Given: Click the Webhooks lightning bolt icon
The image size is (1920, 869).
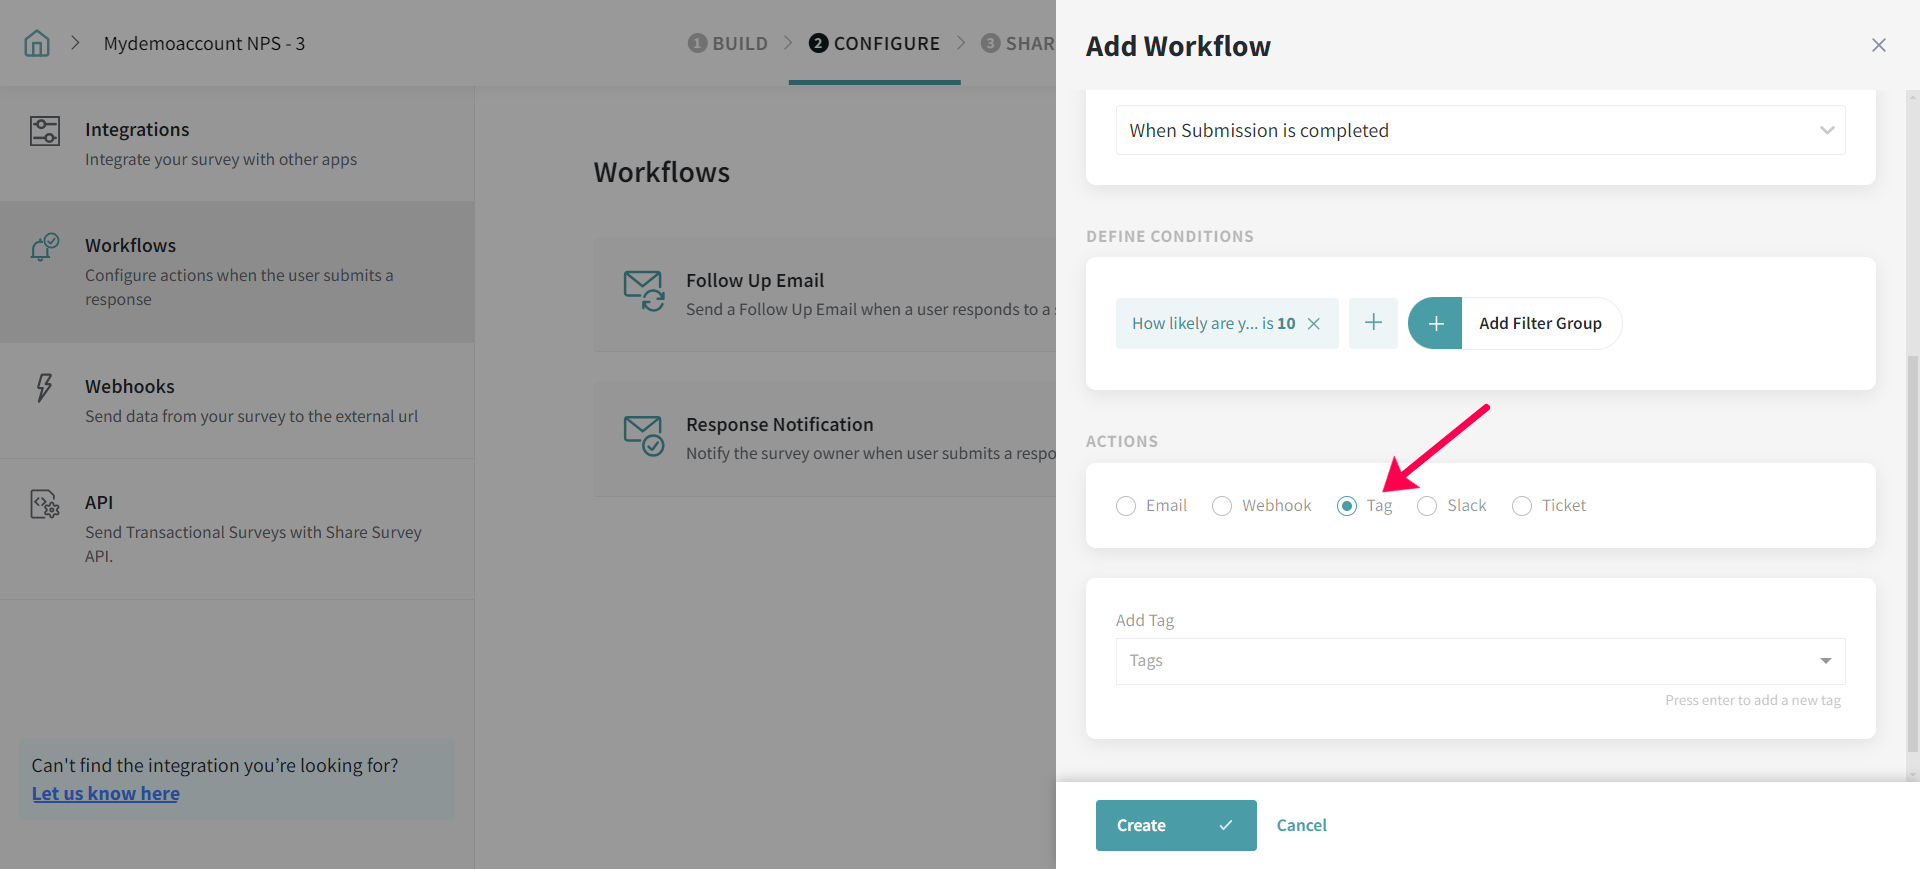Looking at the screenshot, I should [44, 387].
